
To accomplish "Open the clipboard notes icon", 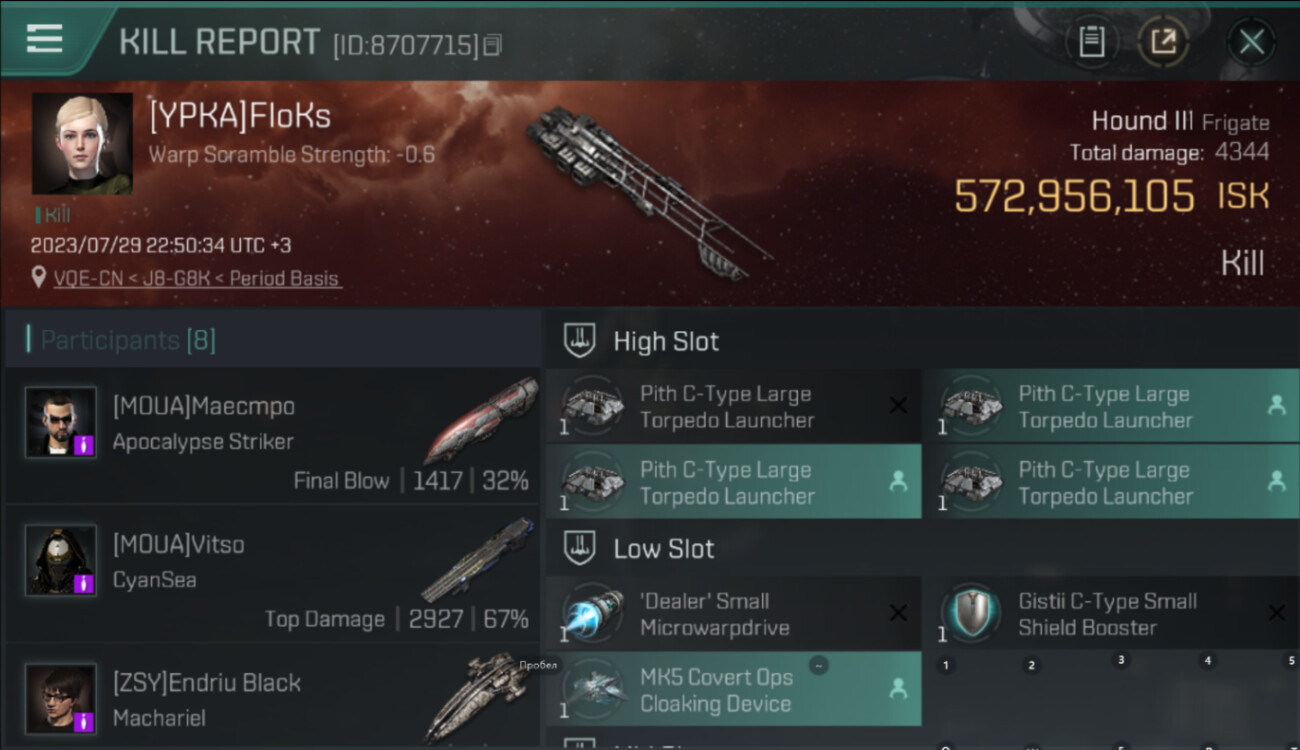I will 1091,41.
